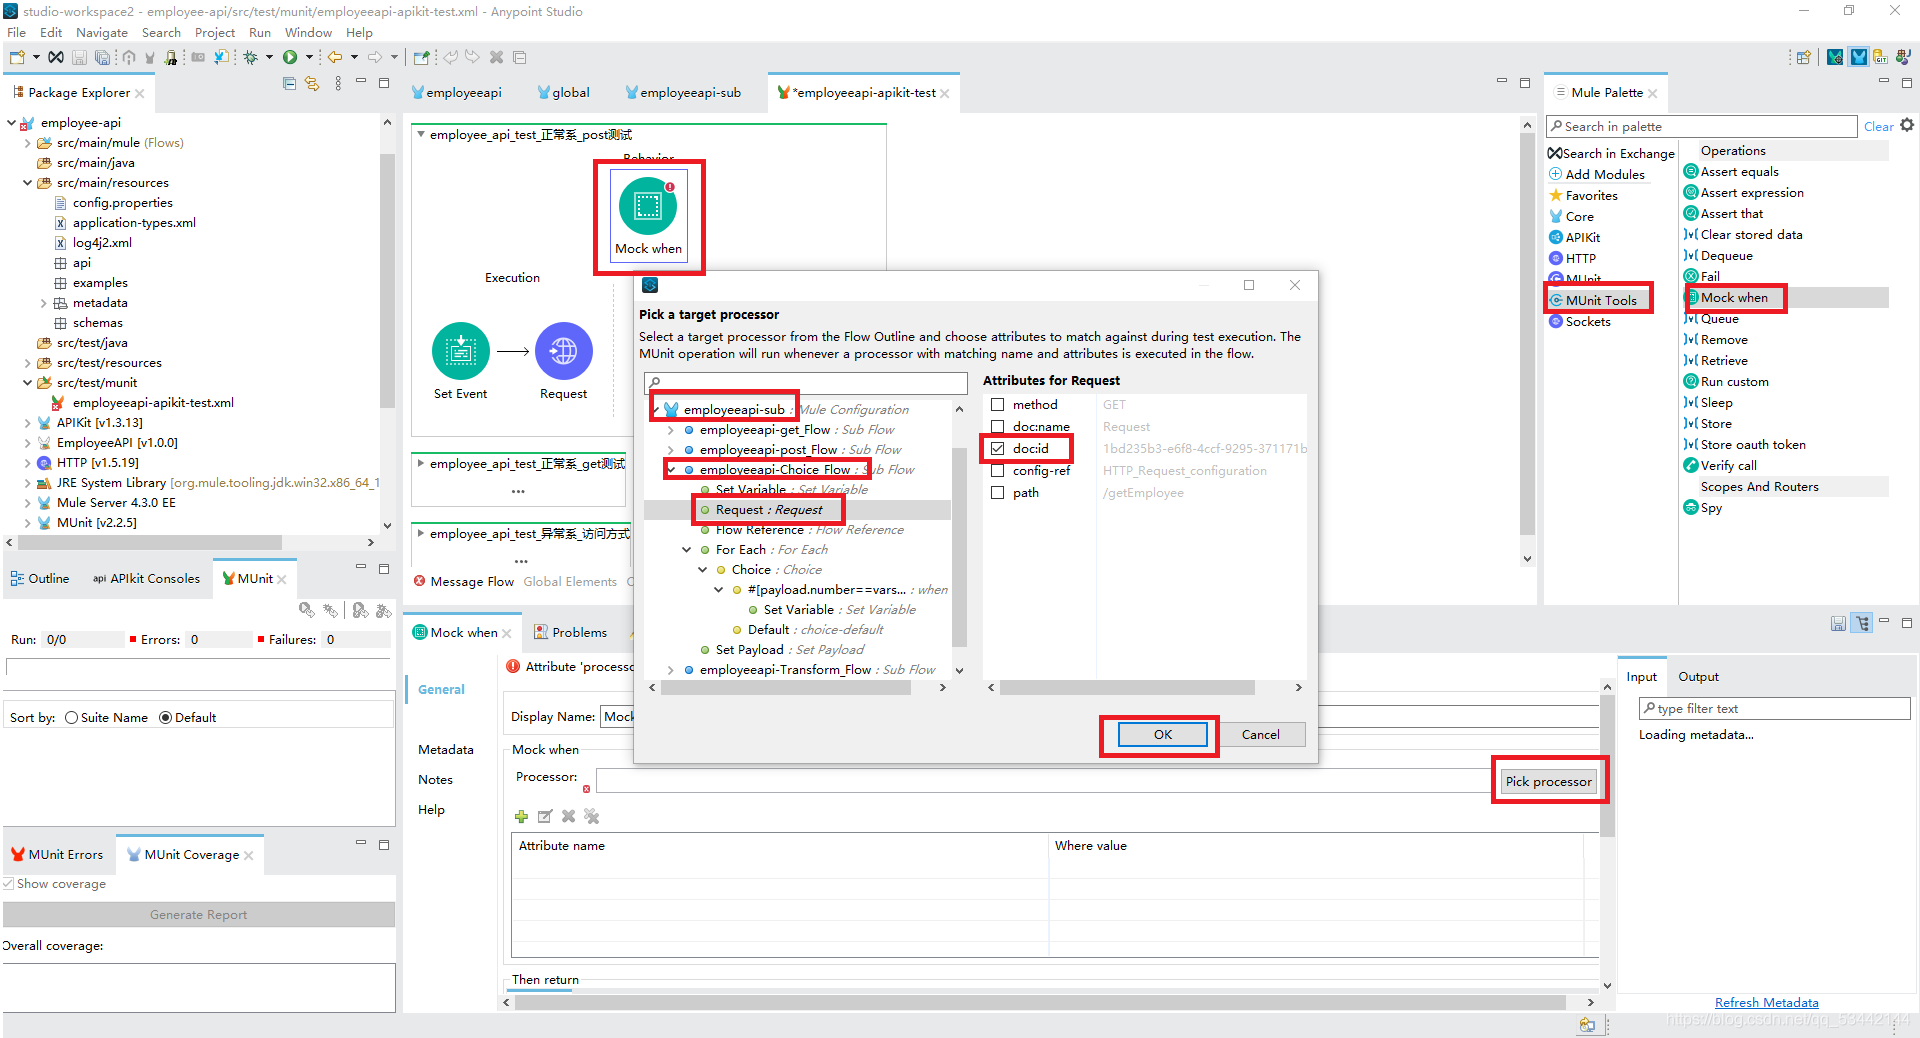Select MUnit Tools module in the palette
This screenshot has height=1038, width=1920.
point(1593,300)
